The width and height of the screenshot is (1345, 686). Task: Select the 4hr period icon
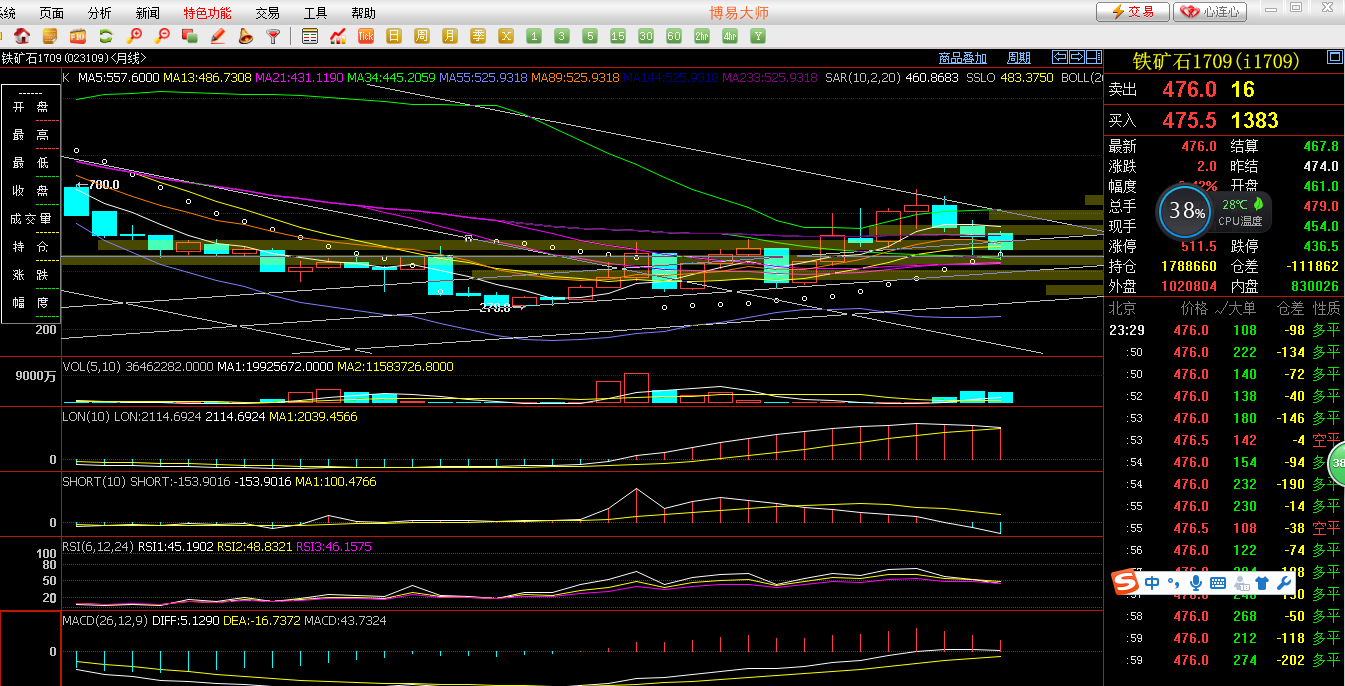pyautogui.click(x=730, y=36)
